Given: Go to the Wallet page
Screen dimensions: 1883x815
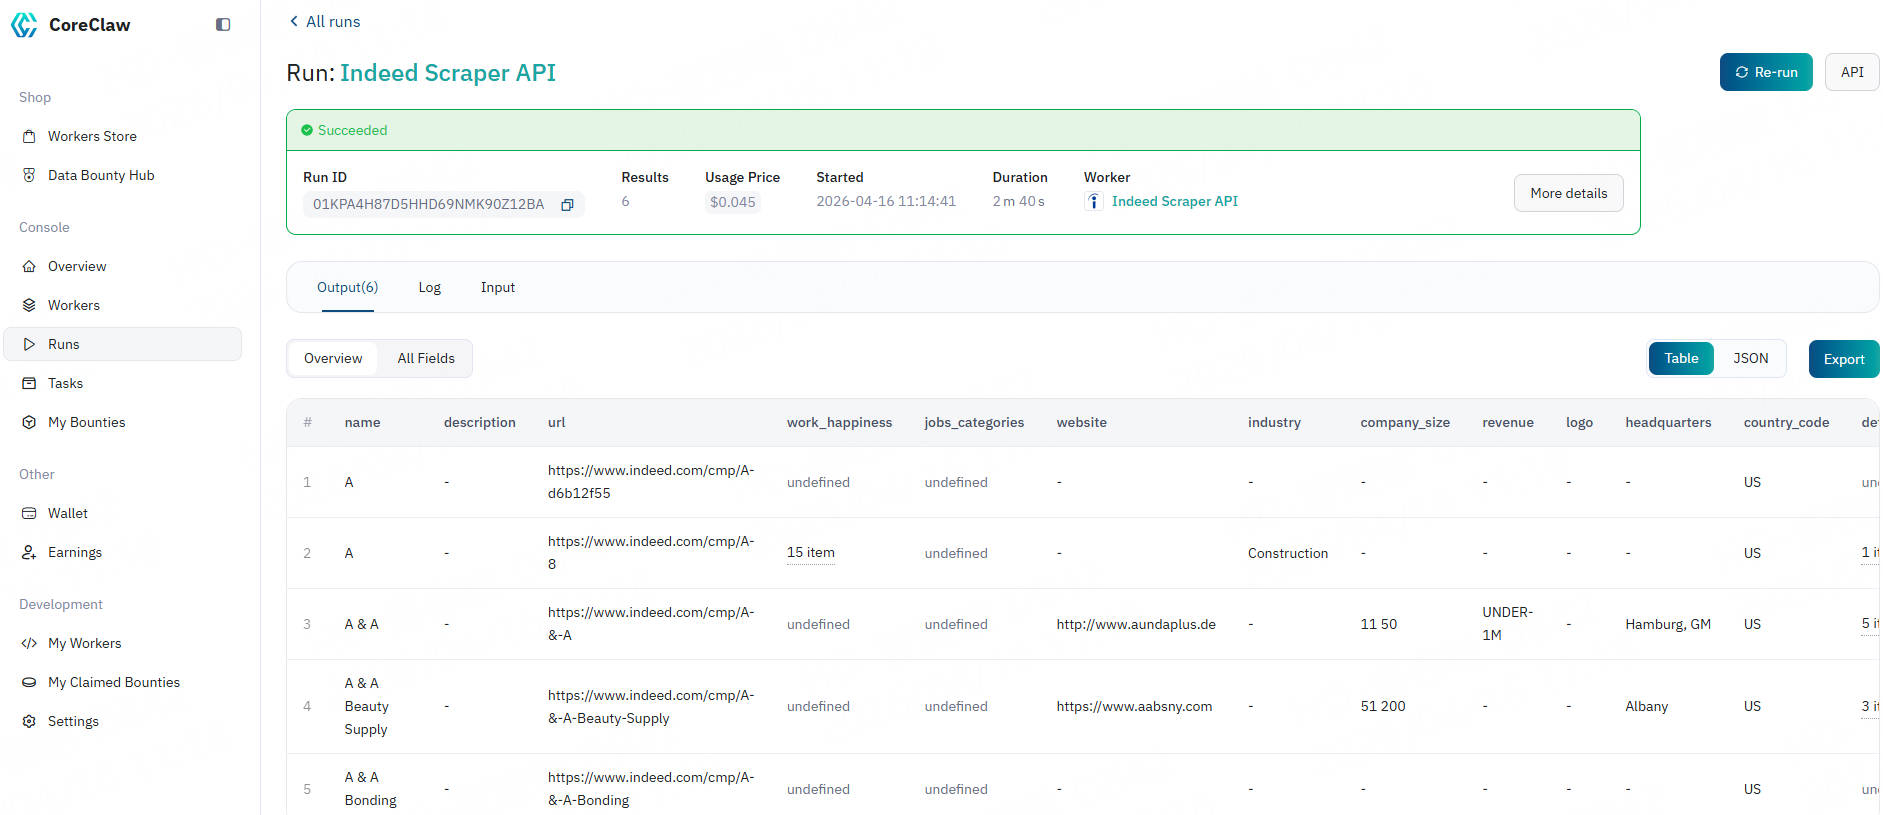Looking at the screenshot, I should [68, 513].
